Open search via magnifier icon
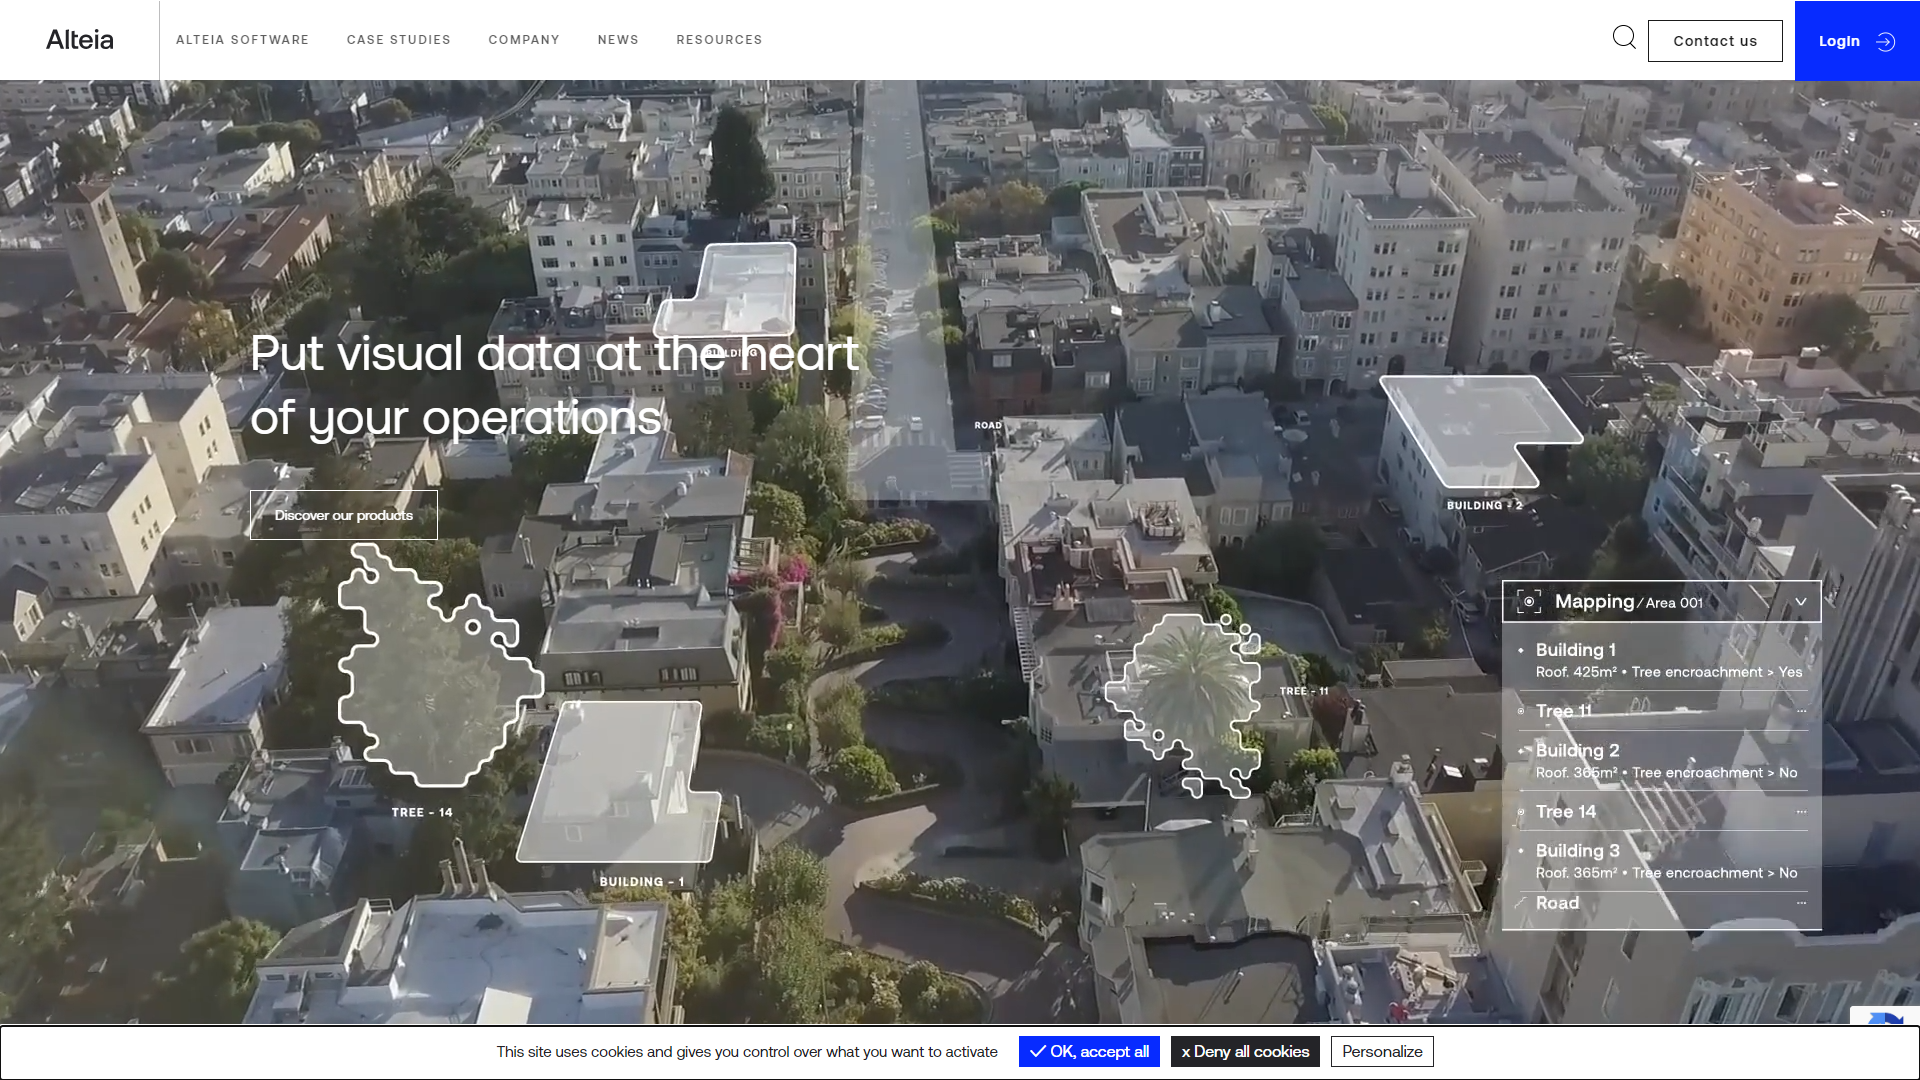The image size is (1920, 1080). (1624, 38)
